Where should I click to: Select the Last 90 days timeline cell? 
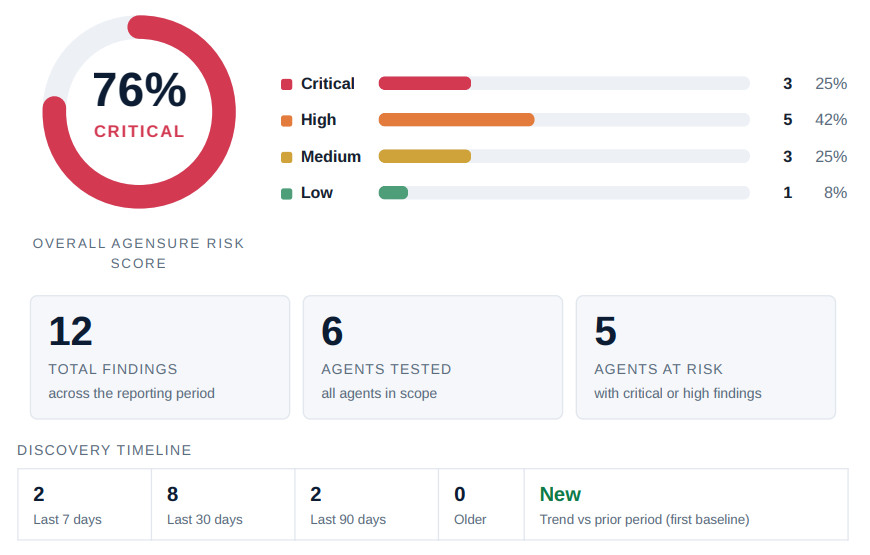[367, 504]
